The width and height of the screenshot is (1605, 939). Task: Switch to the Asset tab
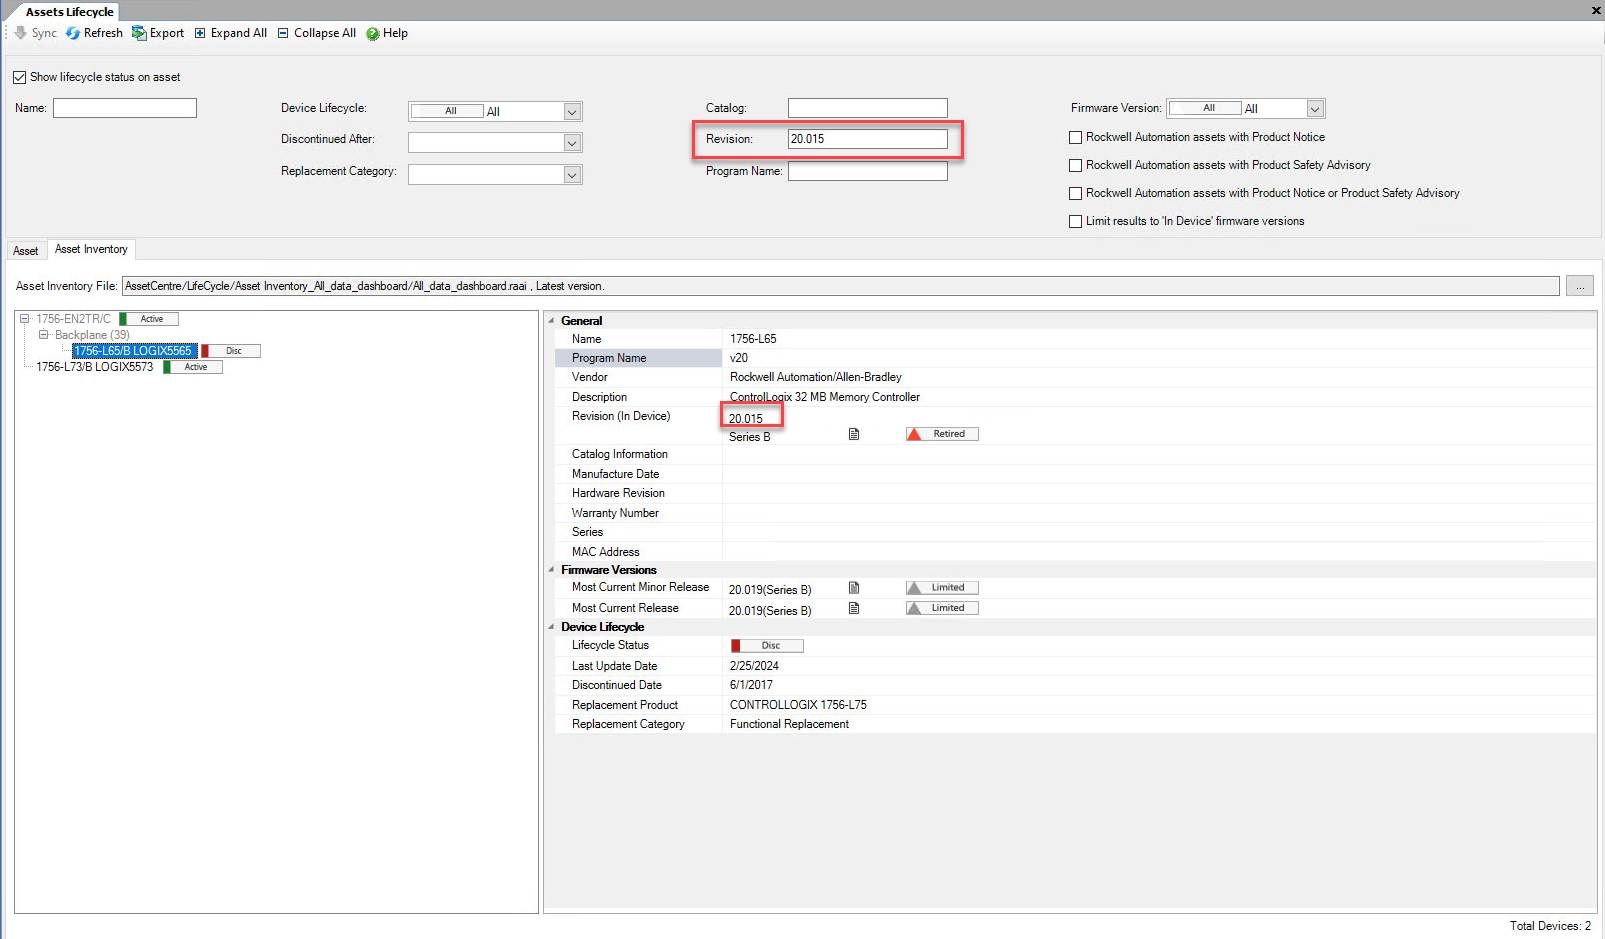(x=26, y=251)
